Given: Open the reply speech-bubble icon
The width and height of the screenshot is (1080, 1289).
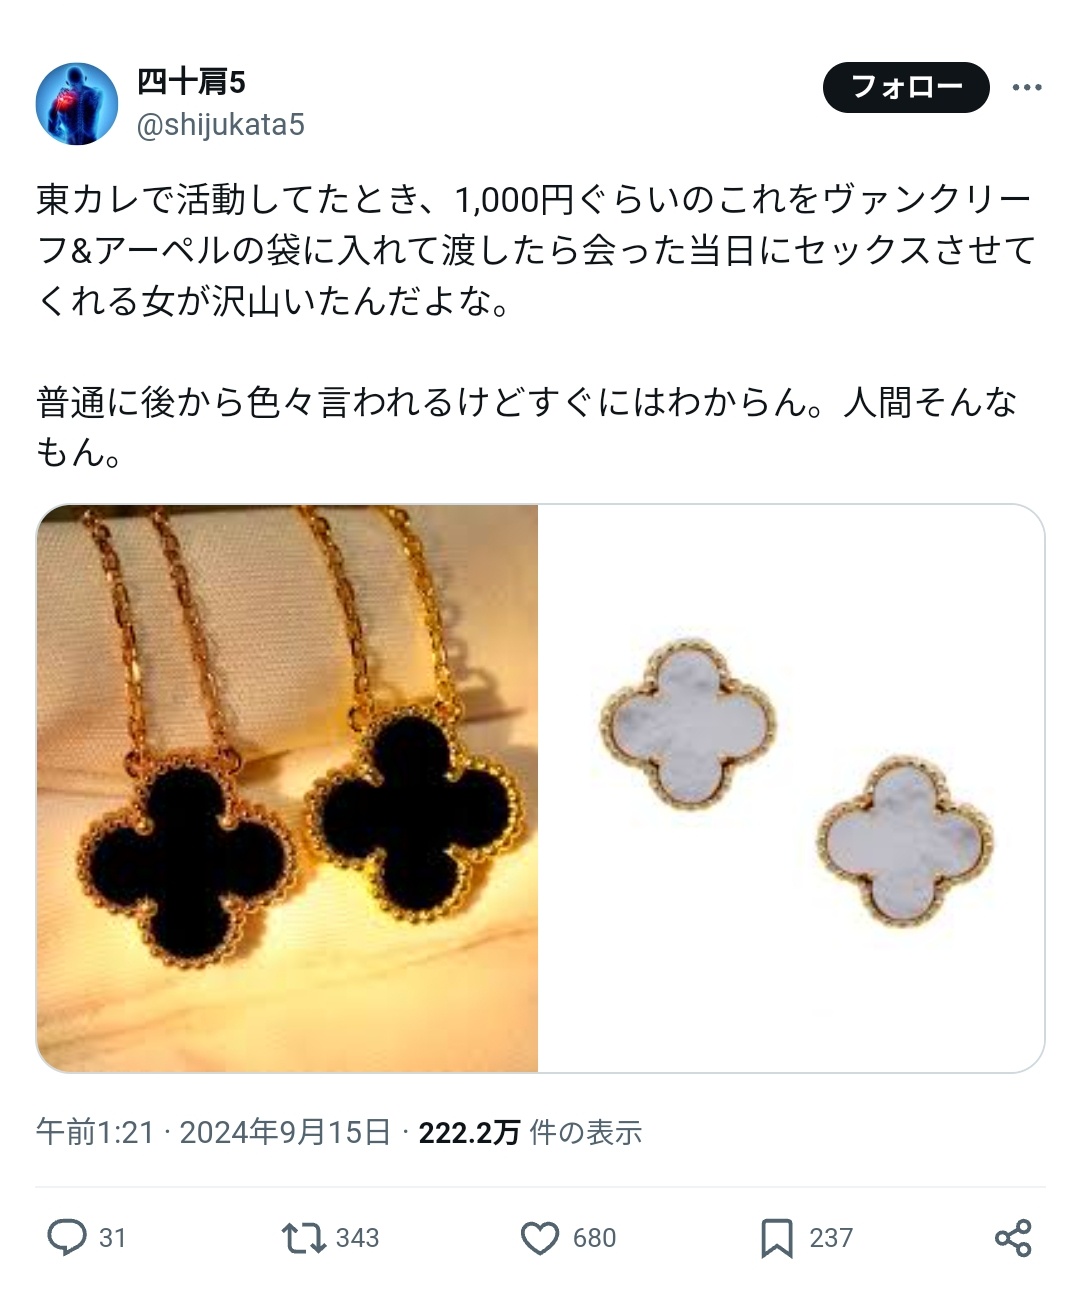Looking at the screenshot, I should [67, 1237].
